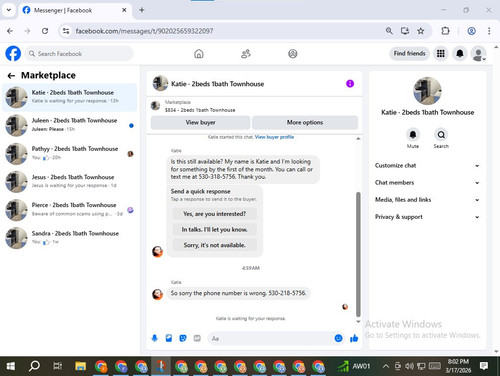The height and width of the screenshot is (376, 500).
Task: View site information icon in address bar
Action: coord(66,31)
